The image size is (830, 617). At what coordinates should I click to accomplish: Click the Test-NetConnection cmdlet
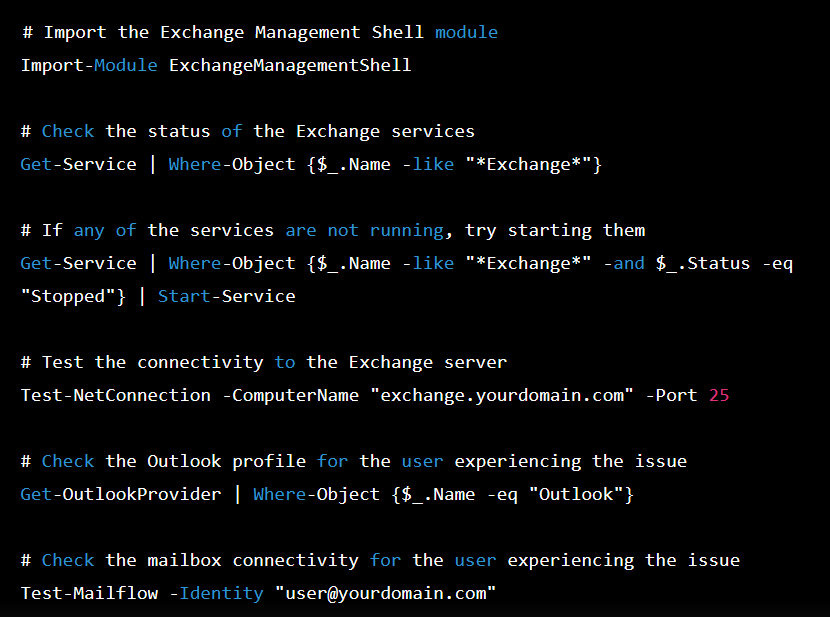[116, 395]
